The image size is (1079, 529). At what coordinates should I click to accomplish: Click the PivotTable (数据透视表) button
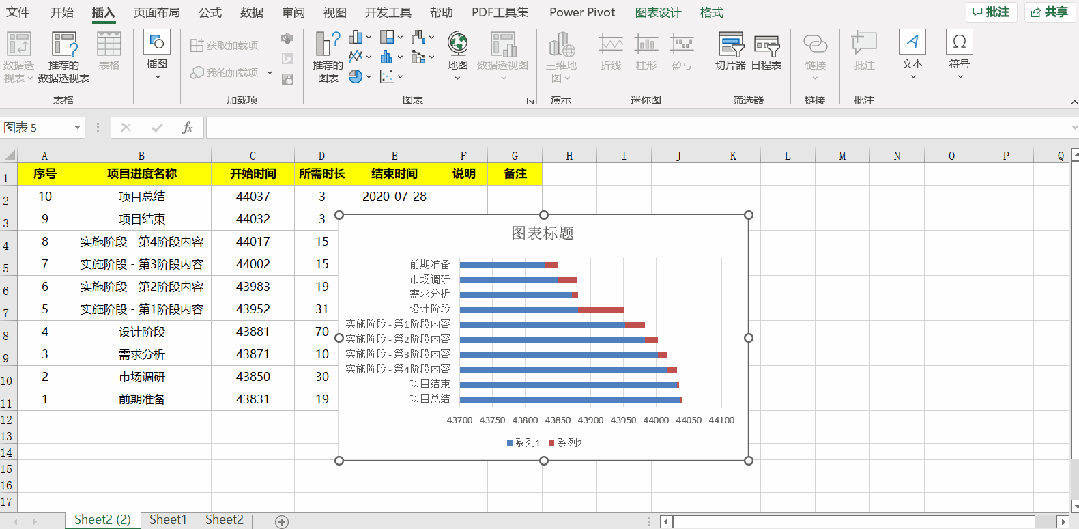coord(19,57)
